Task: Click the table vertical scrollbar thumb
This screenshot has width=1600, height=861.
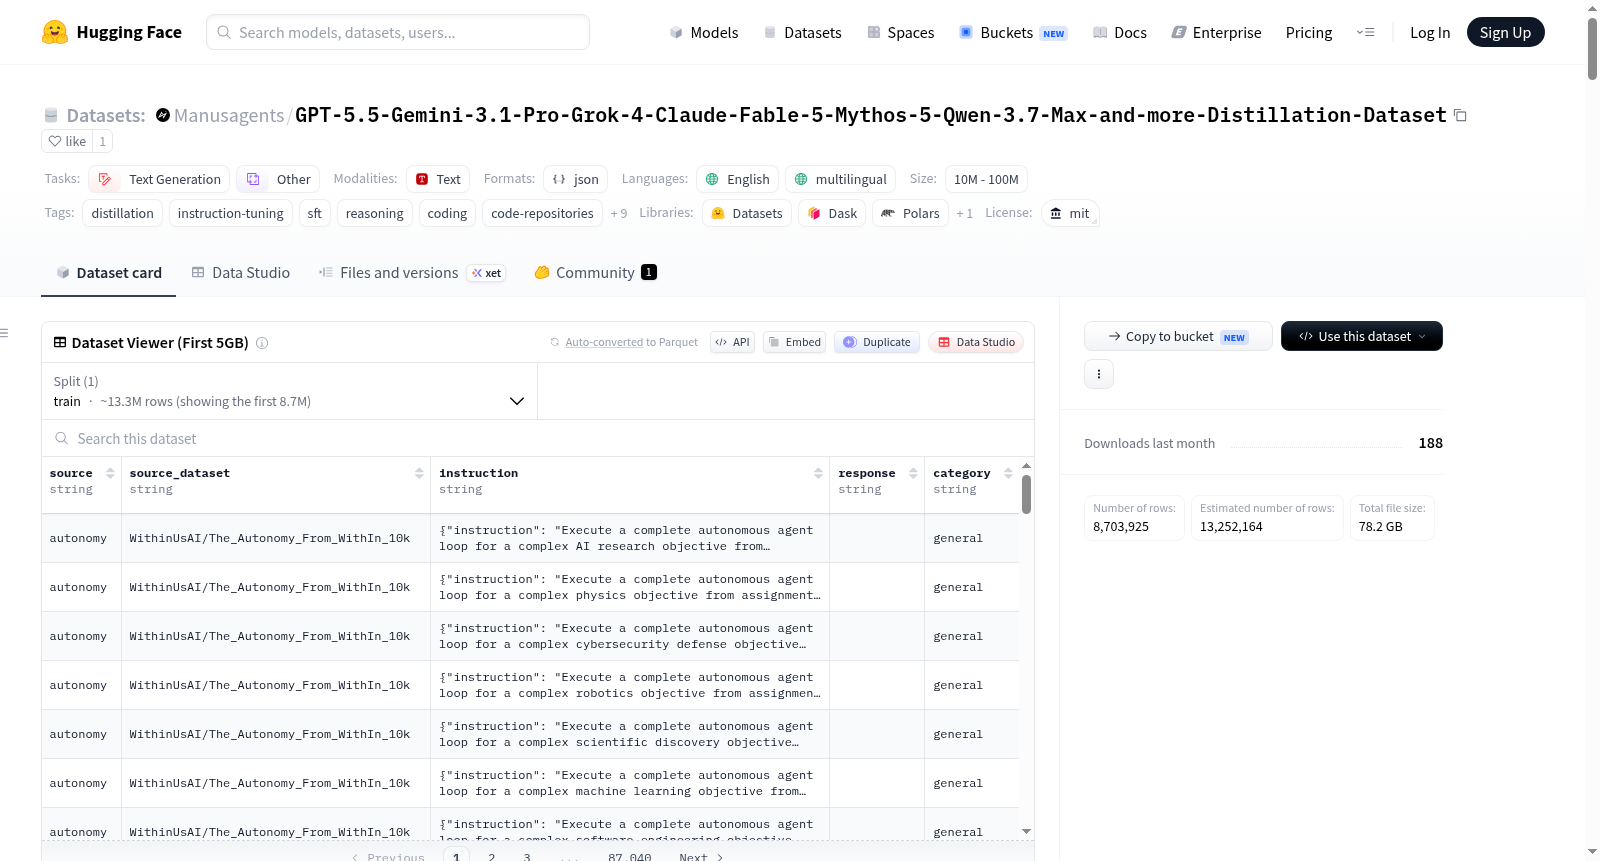Action: coord(1026,495)
